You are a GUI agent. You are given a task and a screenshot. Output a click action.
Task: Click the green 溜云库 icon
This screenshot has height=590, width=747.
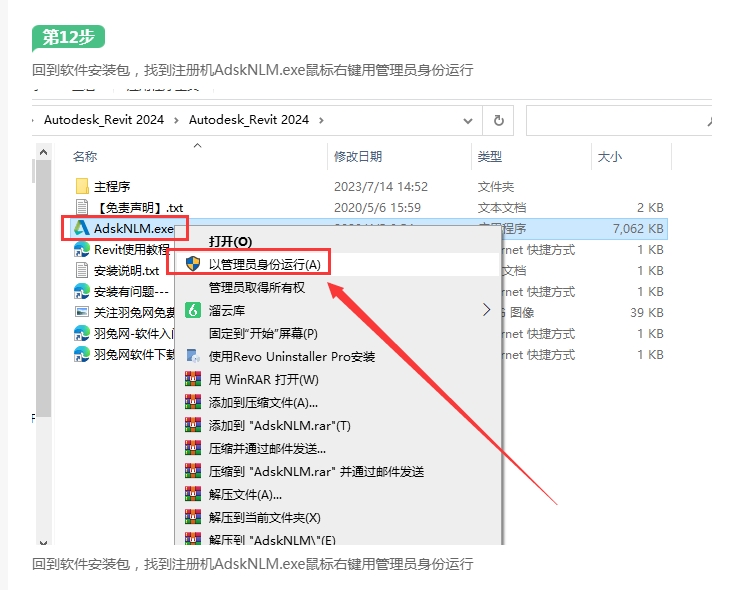(x=193, y=310)
